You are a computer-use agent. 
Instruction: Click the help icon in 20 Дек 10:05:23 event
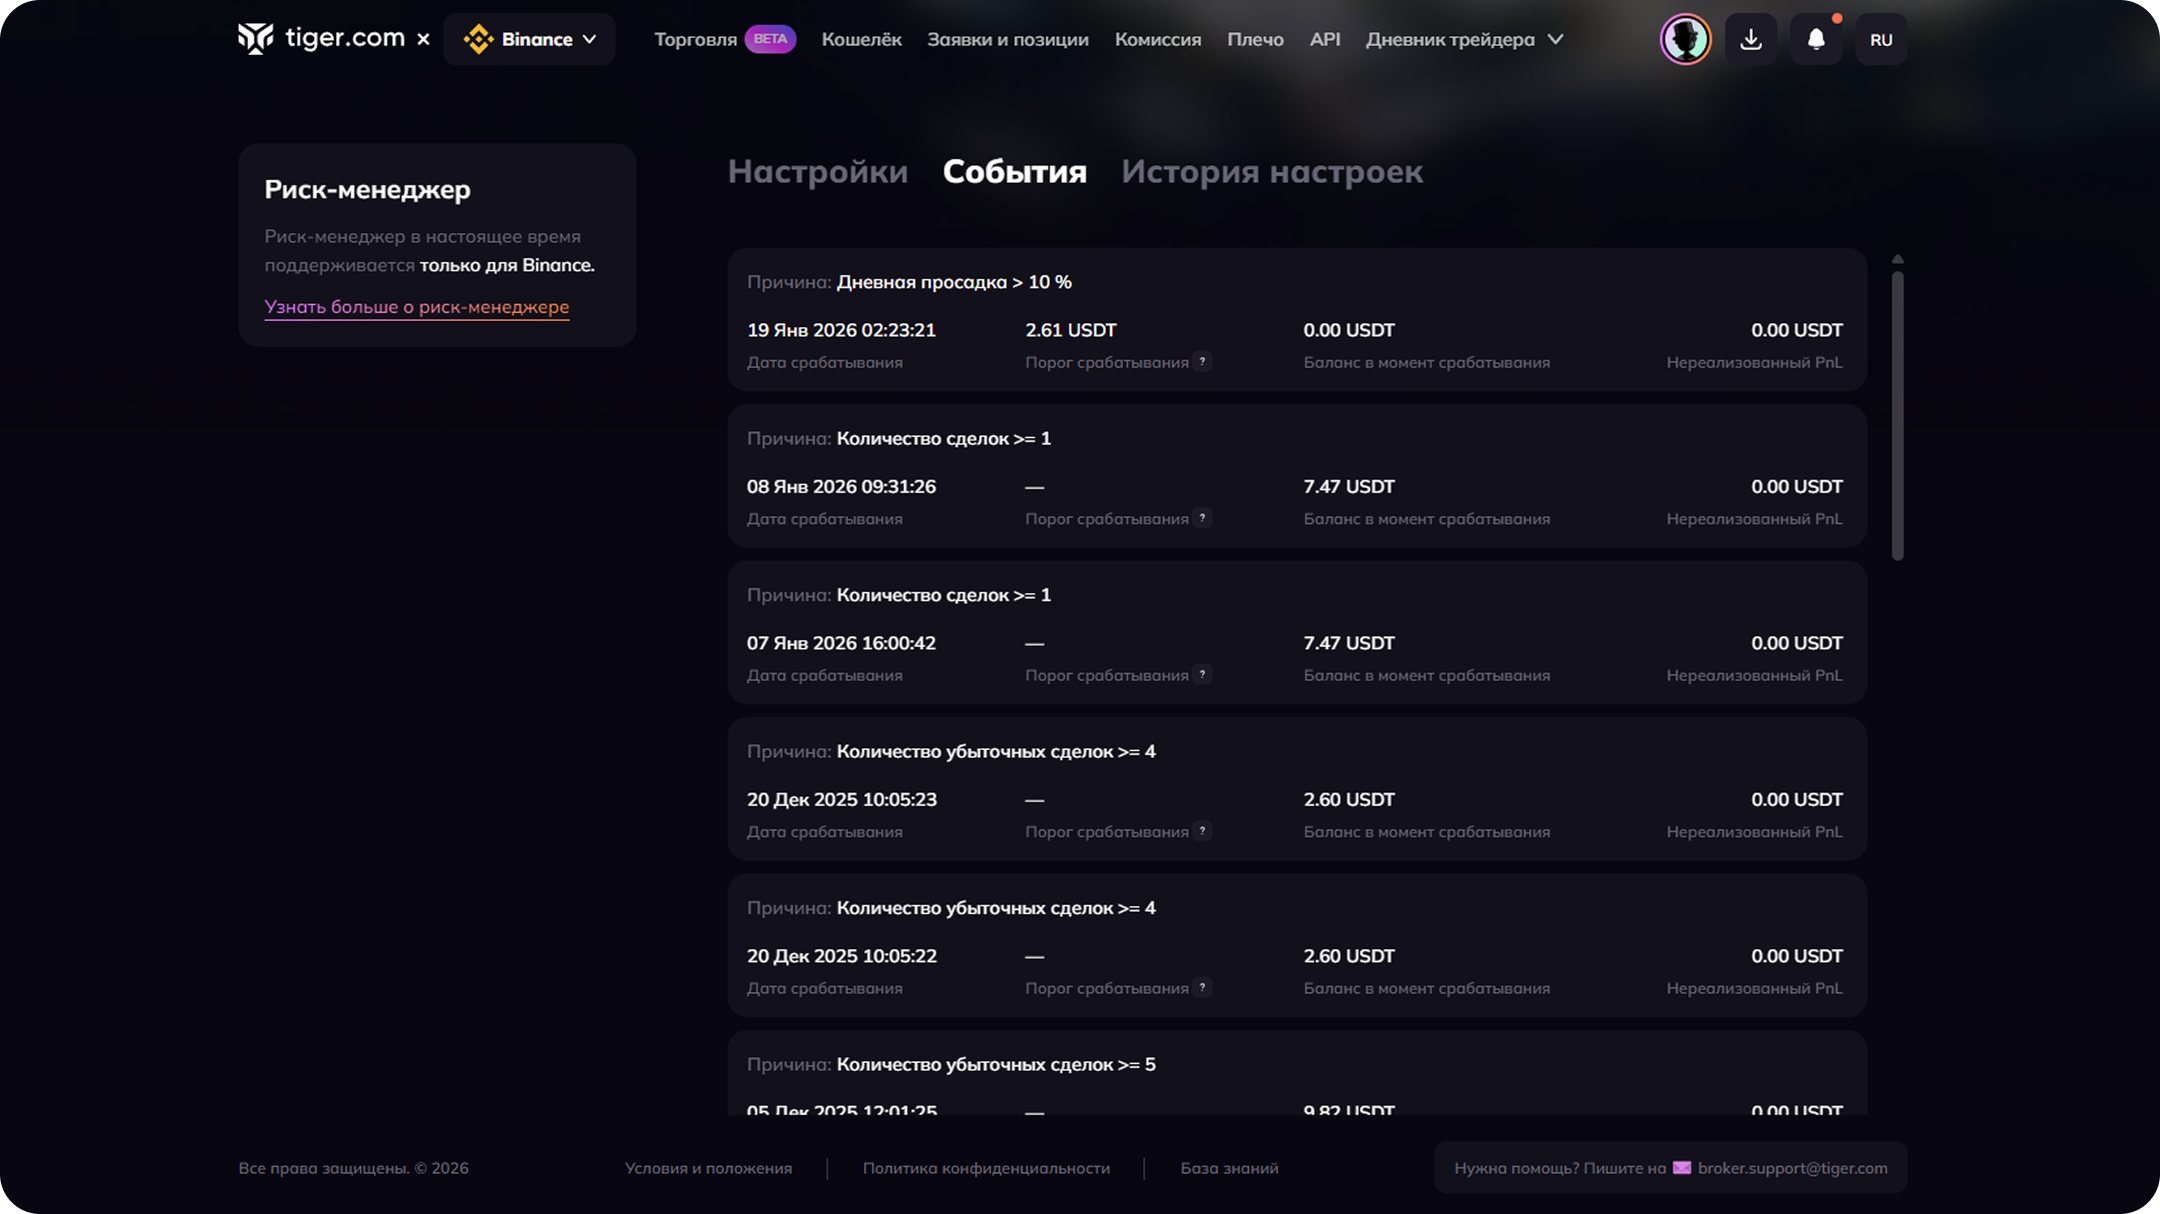coord(1203,831)
